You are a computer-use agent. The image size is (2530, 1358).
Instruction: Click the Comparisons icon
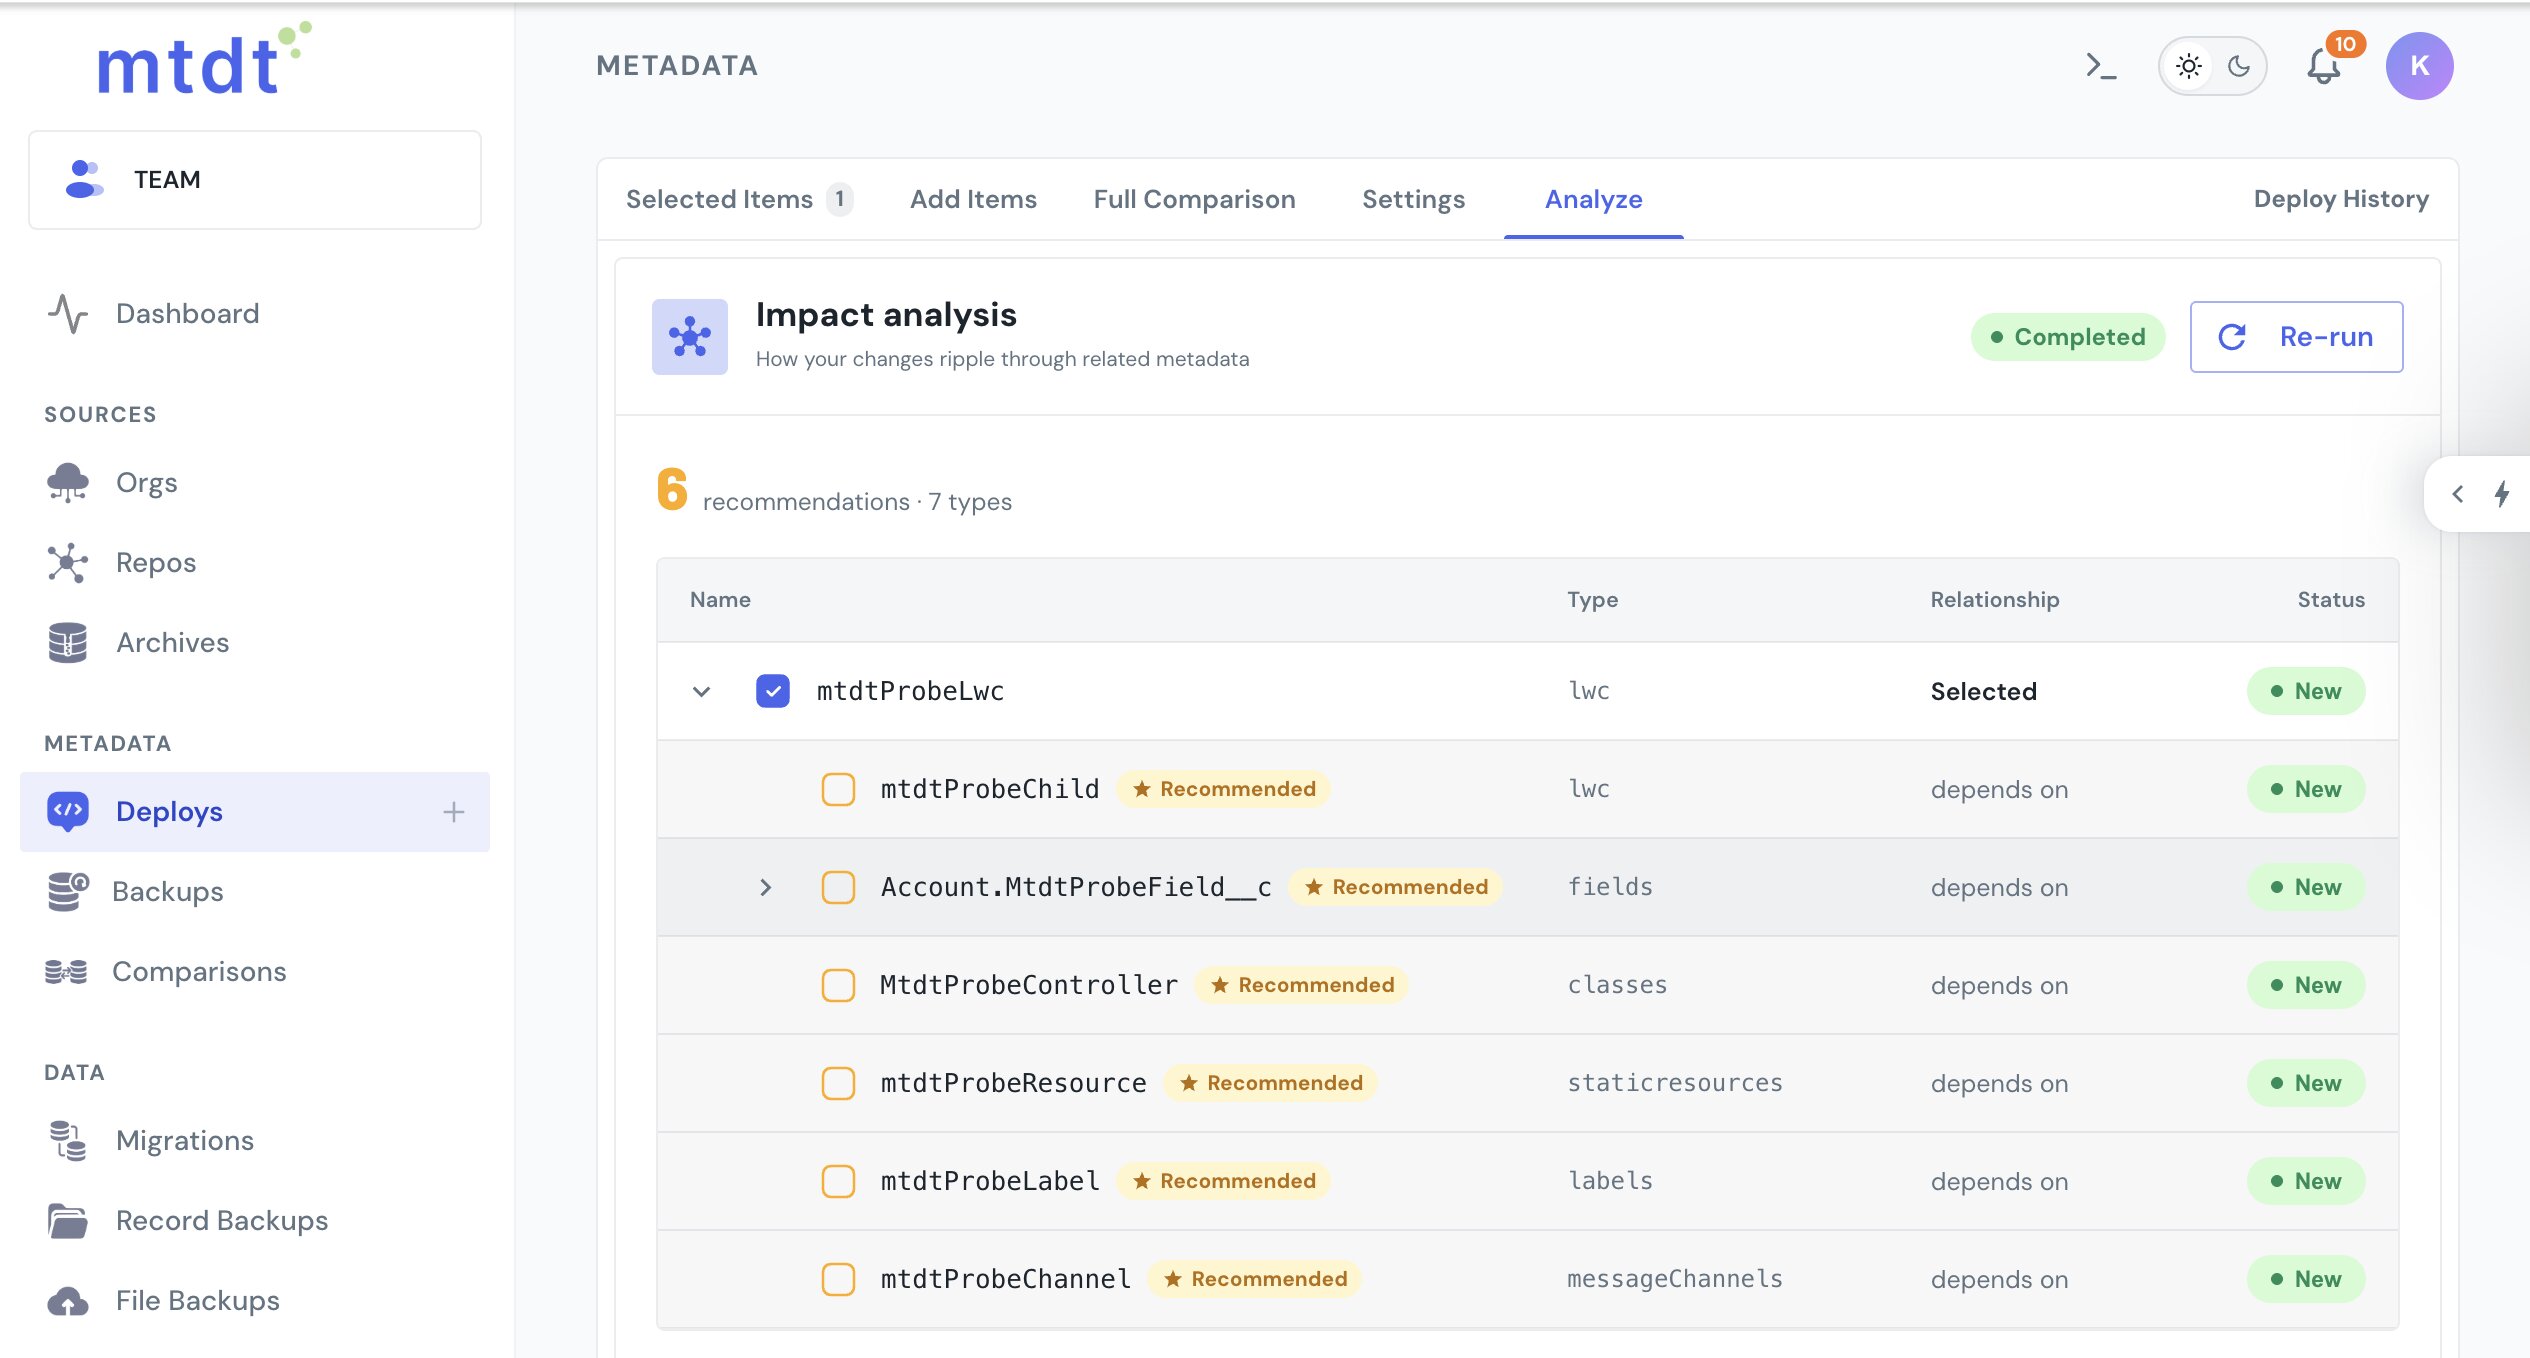coord(66,971)
